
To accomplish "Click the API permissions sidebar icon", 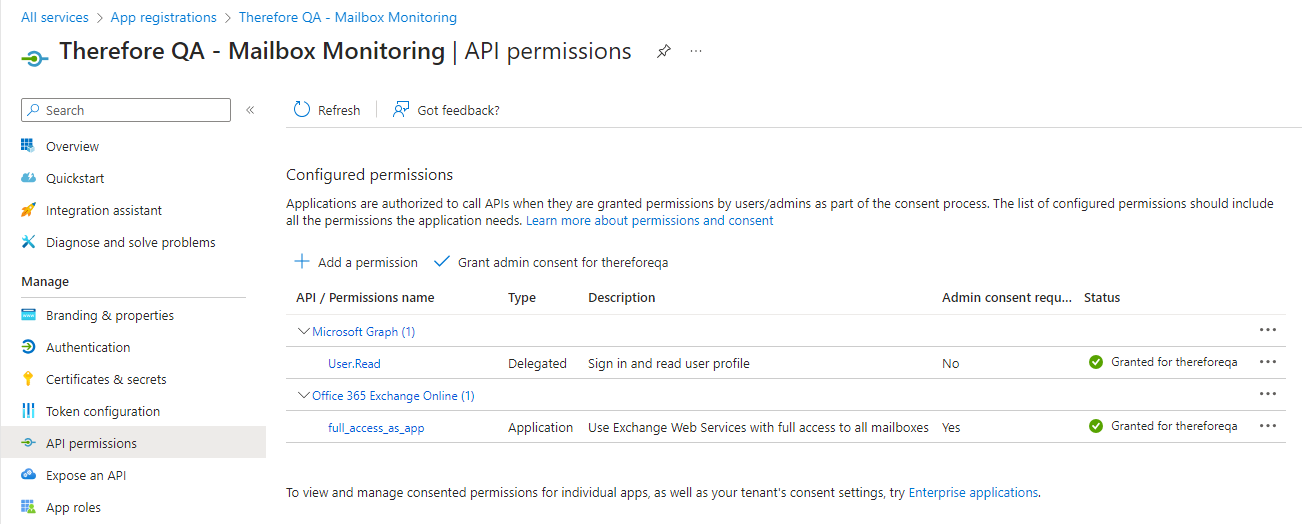I will [x=28, y=443].
